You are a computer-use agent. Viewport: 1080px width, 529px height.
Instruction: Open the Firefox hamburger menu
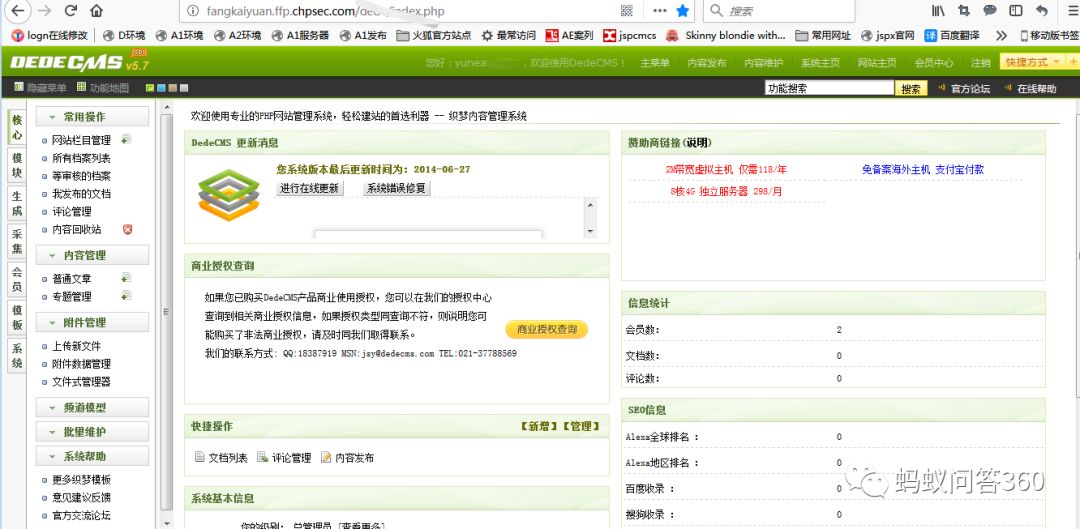1072,10
